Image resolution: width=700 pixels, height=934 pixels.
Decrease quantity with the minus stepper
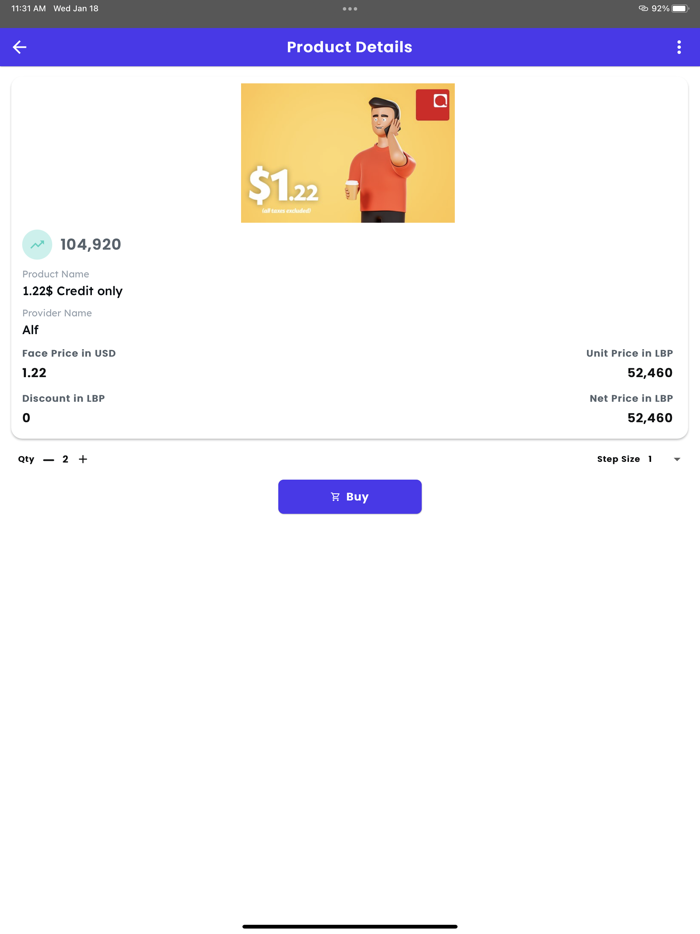[x=48, y=459]
